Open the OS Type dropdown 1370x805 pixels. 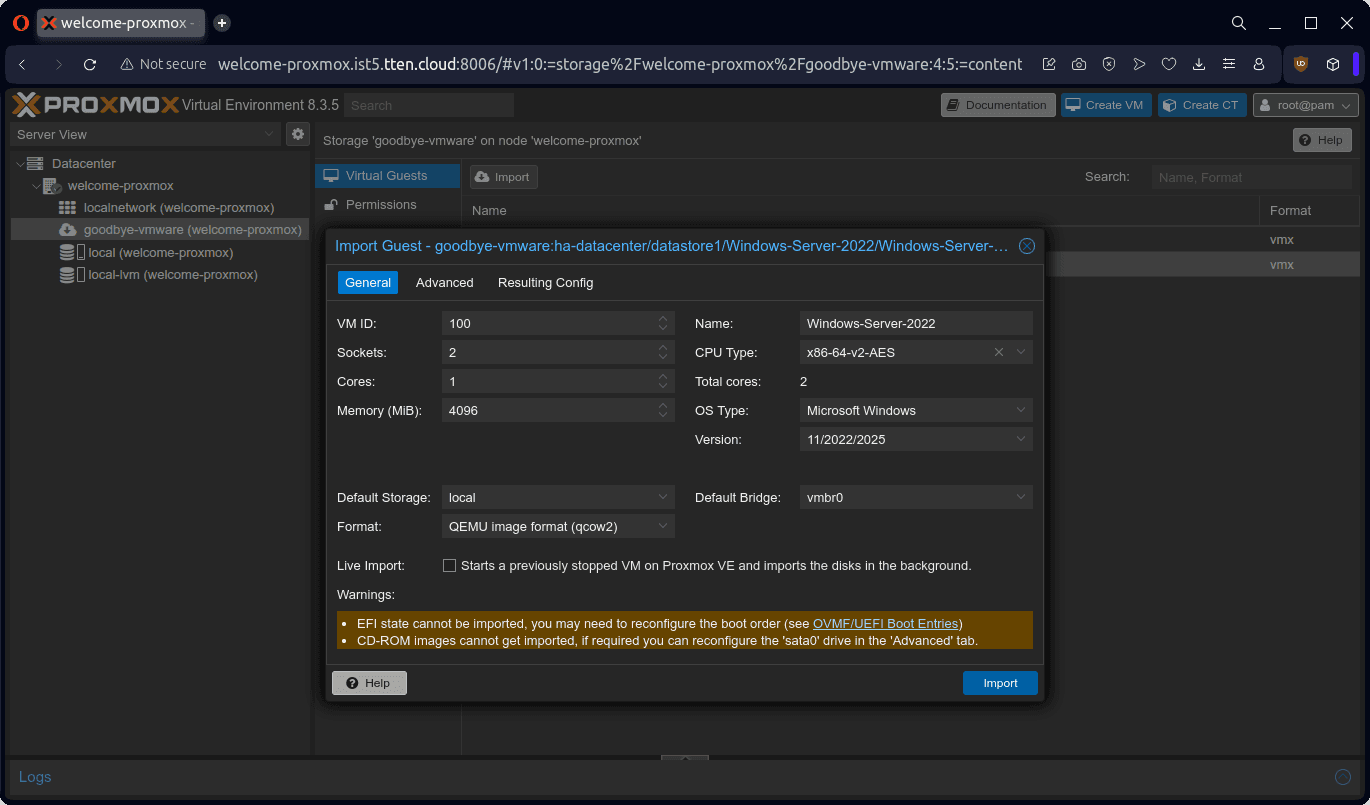[x=1020, y=410]
